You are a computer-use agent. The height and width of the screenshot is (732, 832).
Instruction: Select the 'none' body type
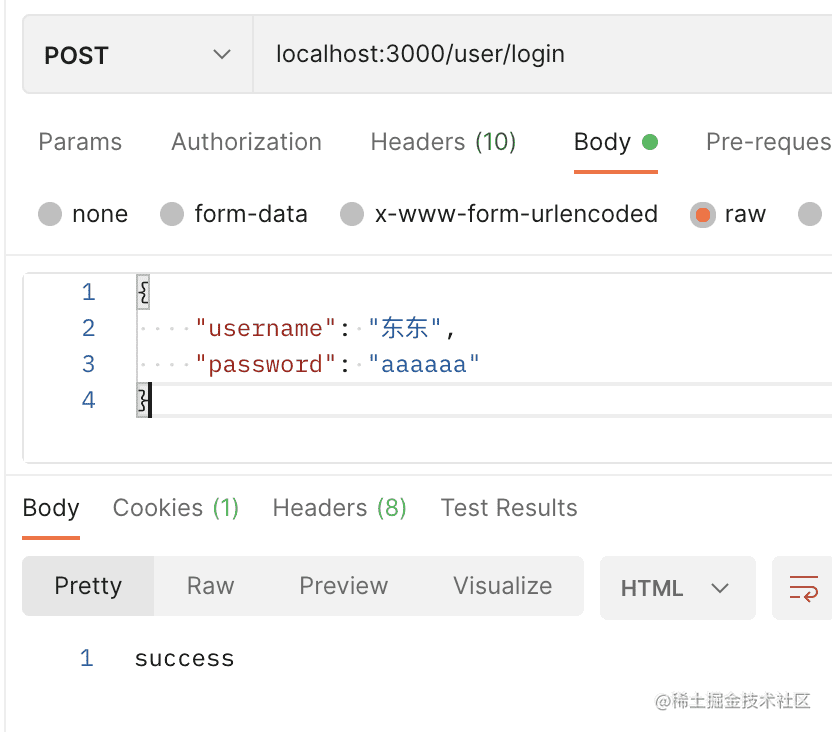(50, 214)
